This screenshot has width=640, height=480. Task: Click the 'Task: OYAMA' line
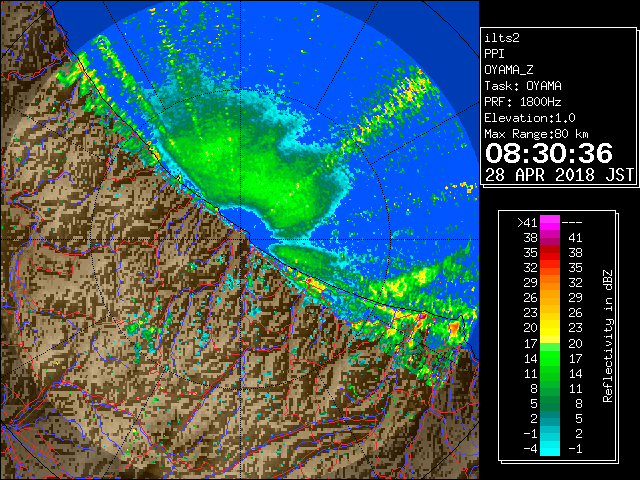click(x=523, y=86)
